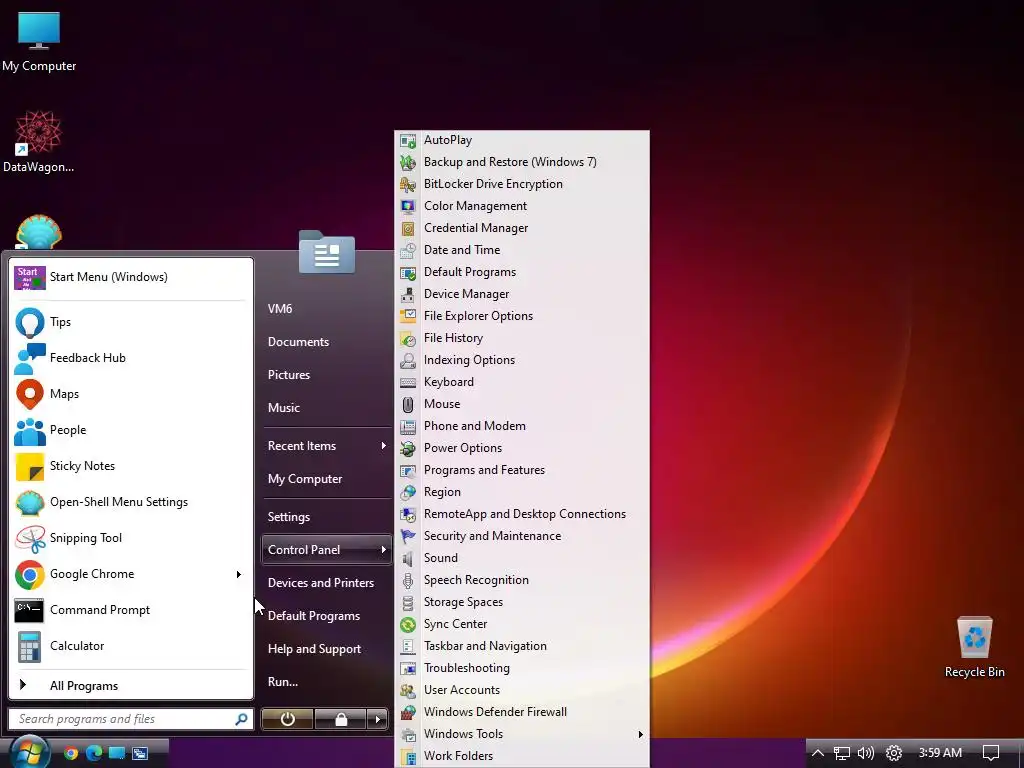Screen dimensions: 1024x768
Task: Launch Sticky Notes
Action: coord(131,466)
